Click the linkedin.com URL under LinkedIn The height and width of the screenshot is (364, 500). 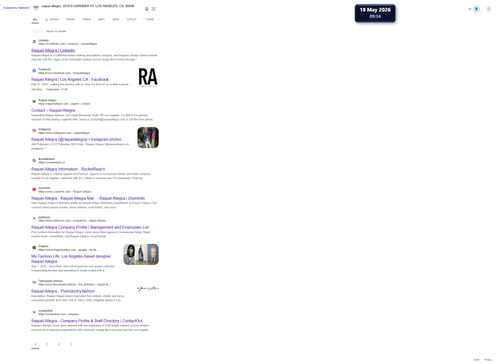point(68,44)
